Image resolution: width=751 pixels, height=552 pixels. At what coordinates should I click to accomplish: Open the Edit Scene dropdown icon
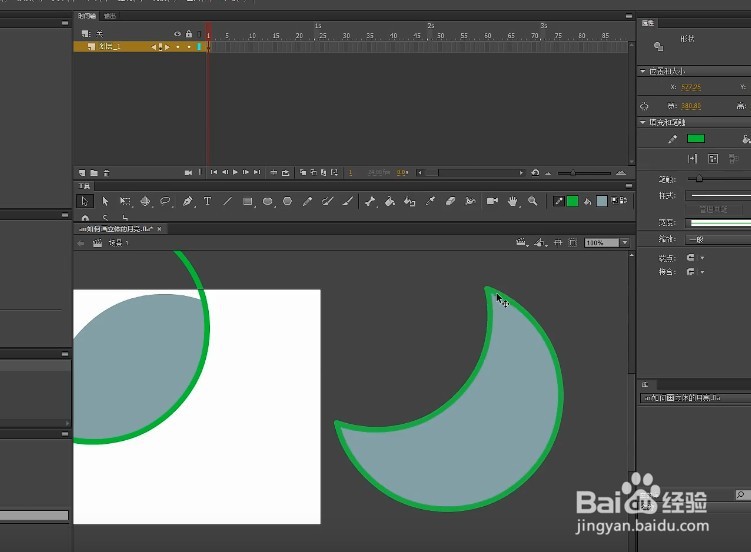tap(522, 243)
